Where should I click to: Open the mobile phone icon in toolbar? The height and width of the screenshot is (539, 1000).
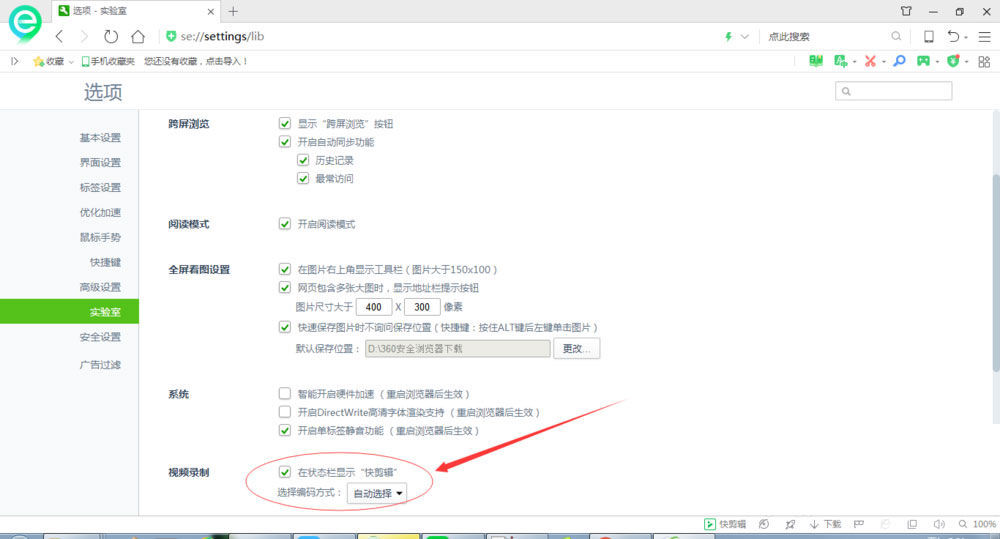click(x=929, y=36)
